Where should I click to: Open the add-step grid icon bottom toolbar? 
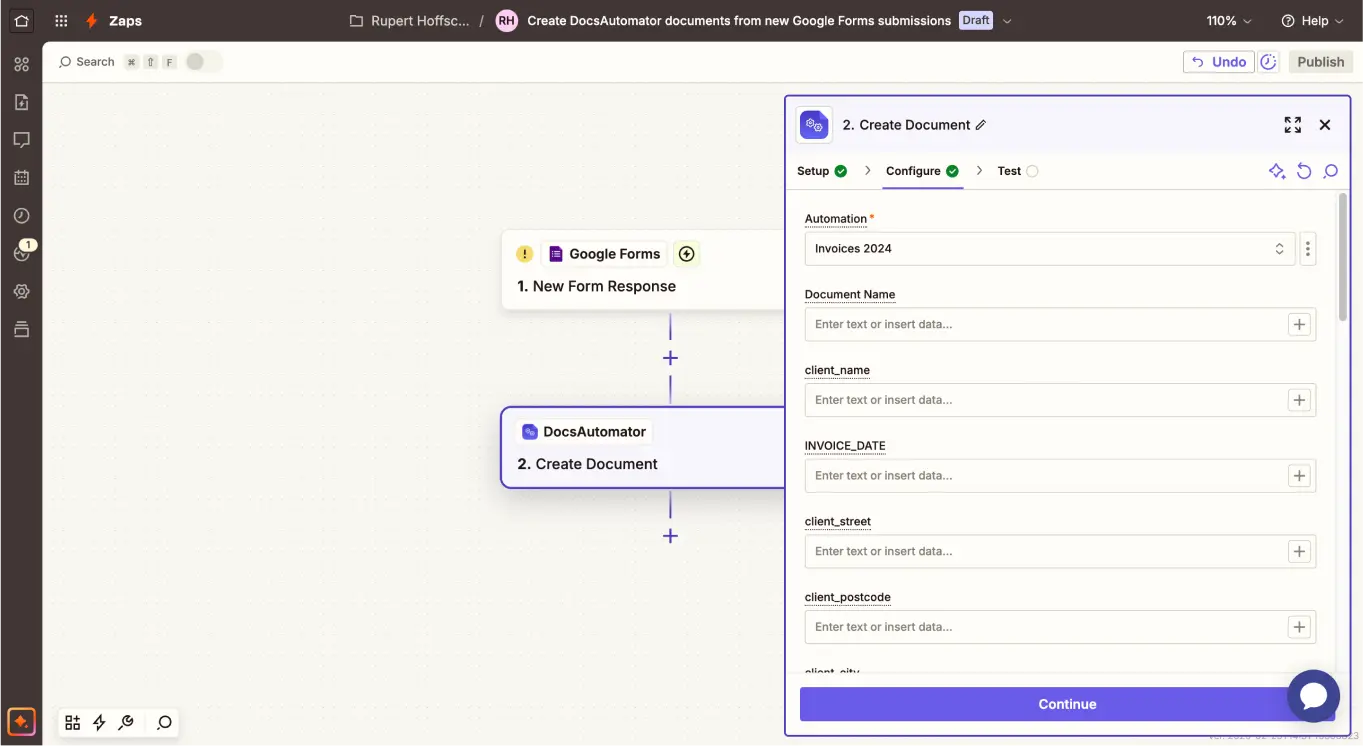coord(71,721)
